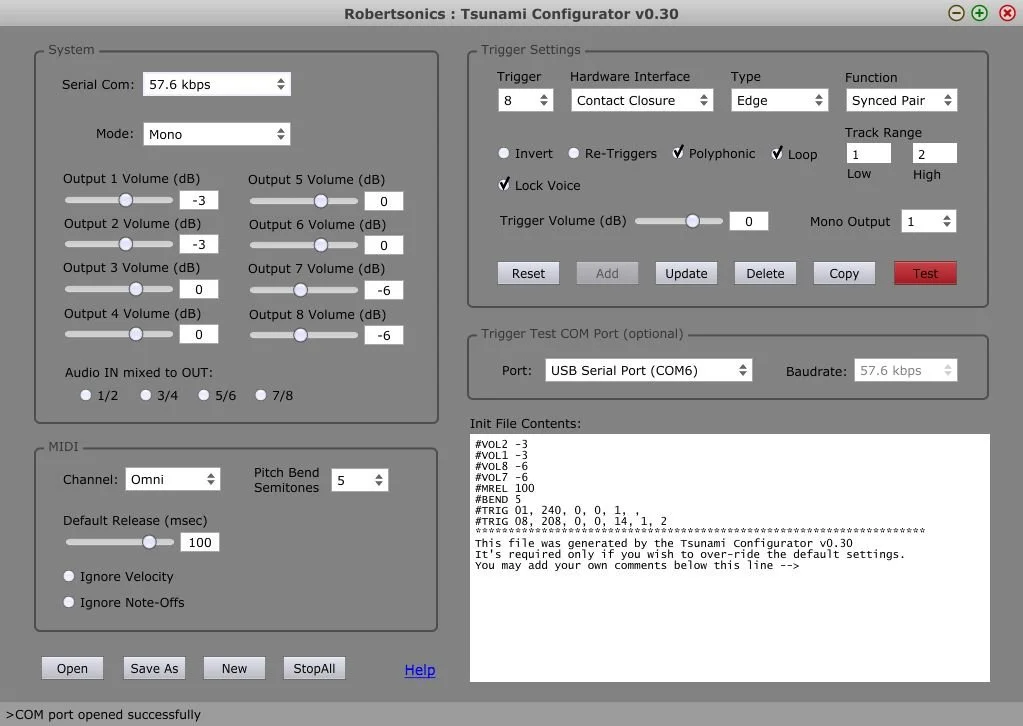Open Pitch Bend Semitones dropdown
This screenshot has width=1023, height=726.
pos(359,480)
